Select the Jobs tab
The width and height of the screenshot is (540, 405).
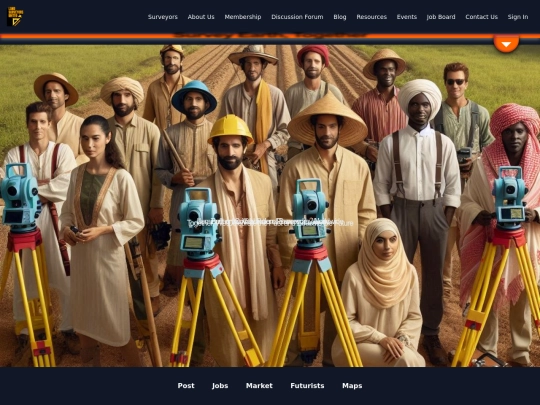[220, 386]
